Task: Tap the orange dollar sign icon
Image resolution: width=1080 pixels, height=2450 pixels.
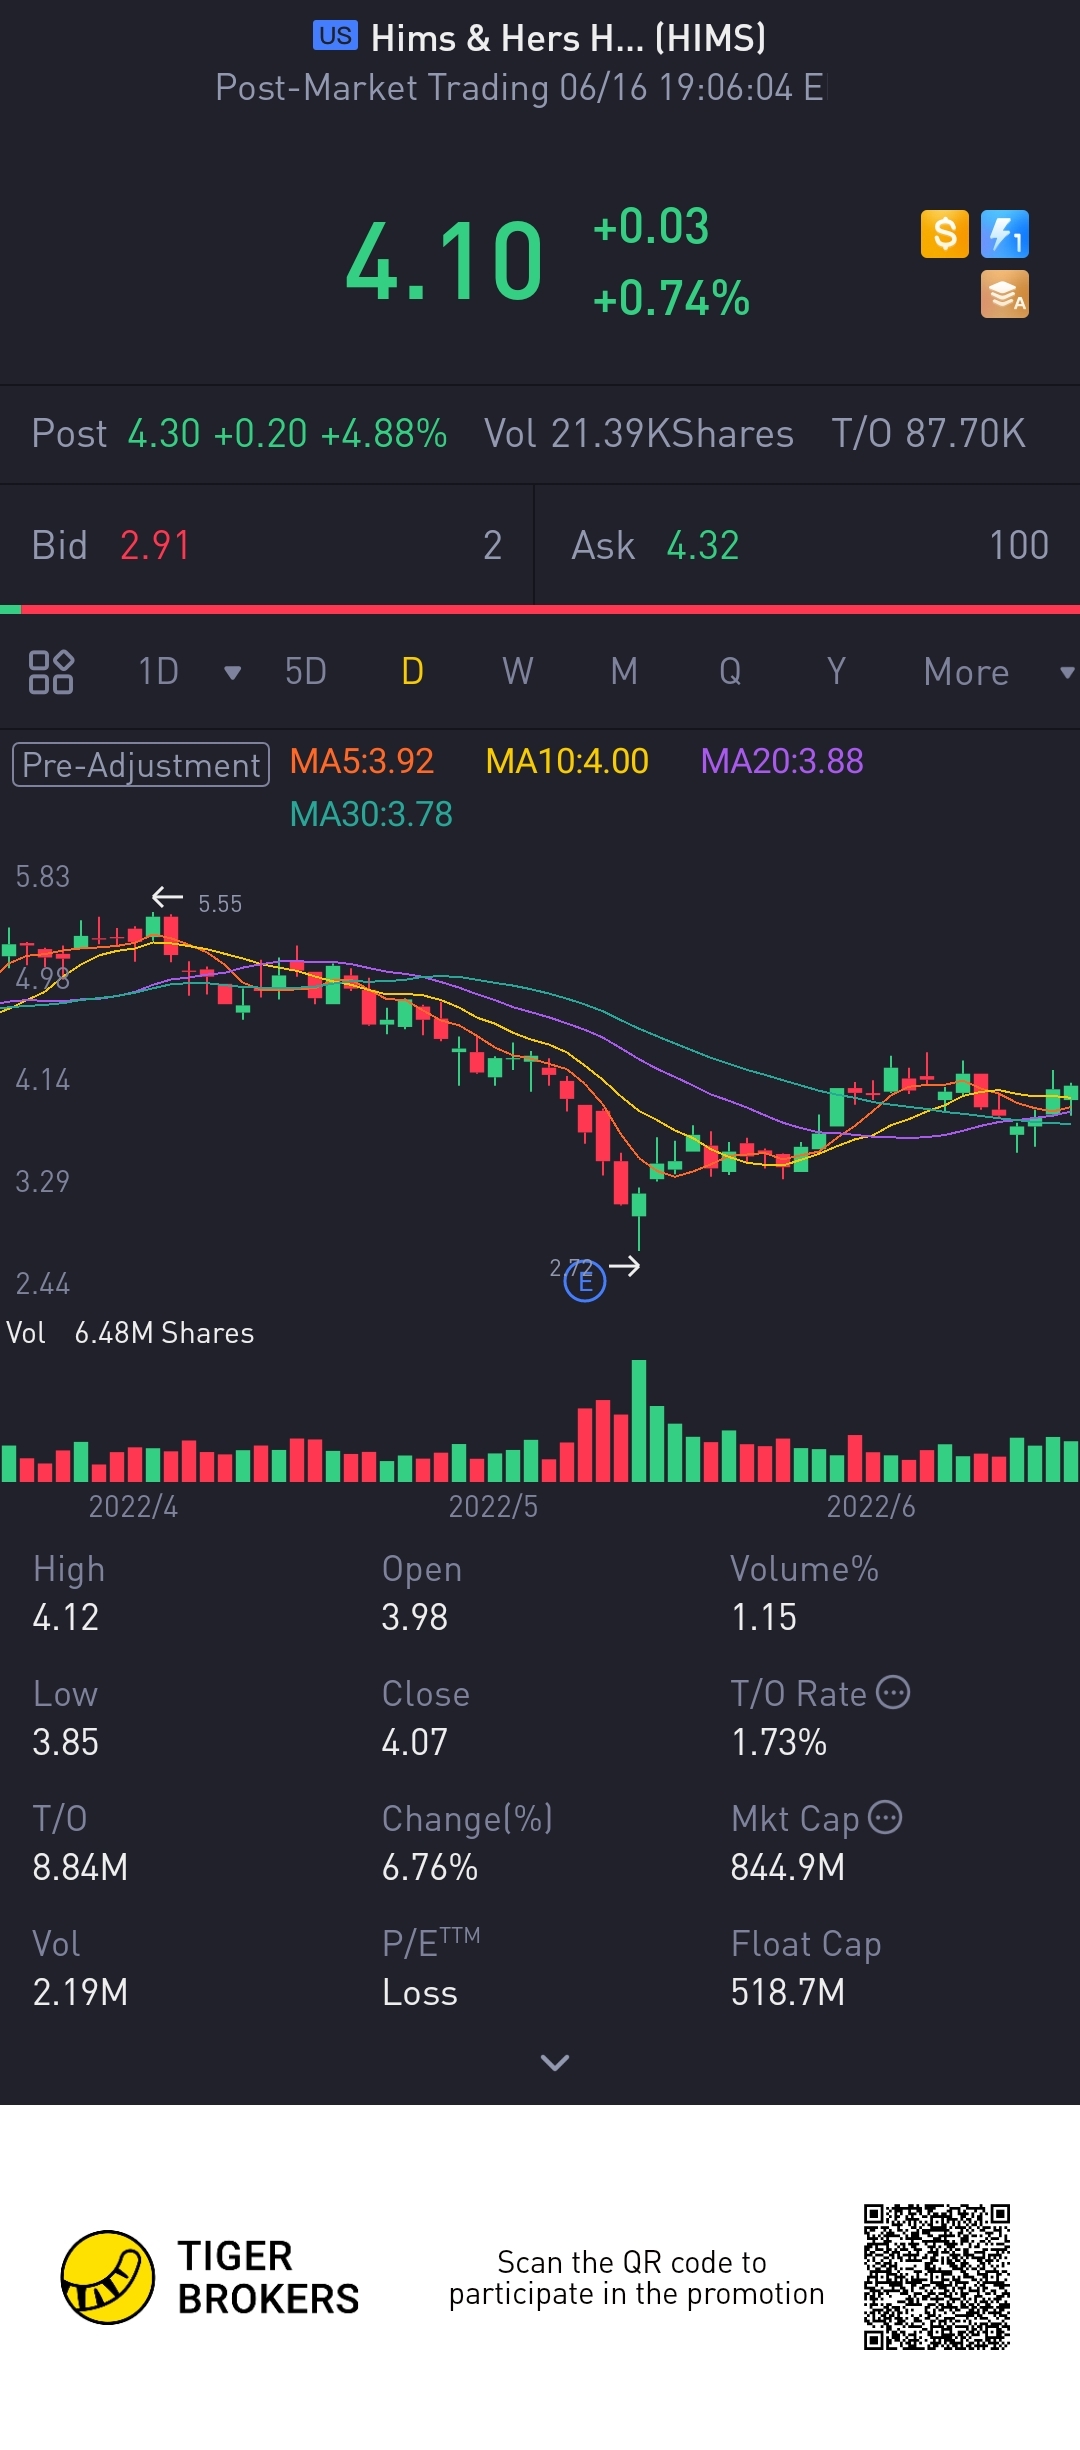Action: [944, 234]
